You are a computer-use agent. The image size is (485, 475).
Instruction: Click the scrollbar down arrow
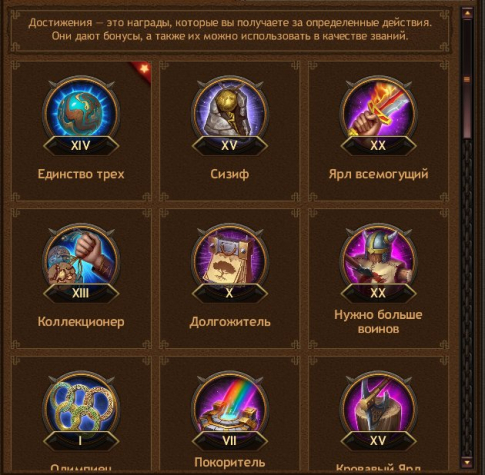click(x=467, y=463)
